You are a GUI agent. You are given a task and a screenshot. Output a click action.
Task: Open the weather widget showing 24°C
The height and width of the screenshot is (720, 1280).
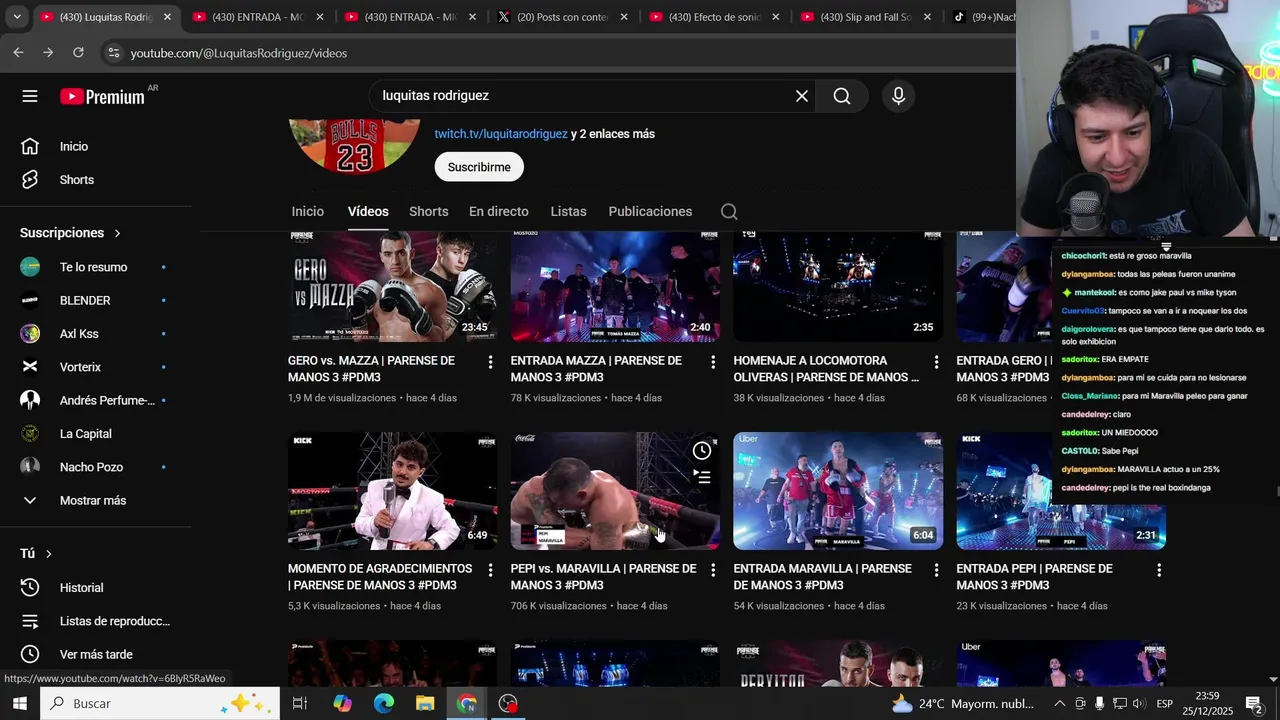[x=965, y=704]
